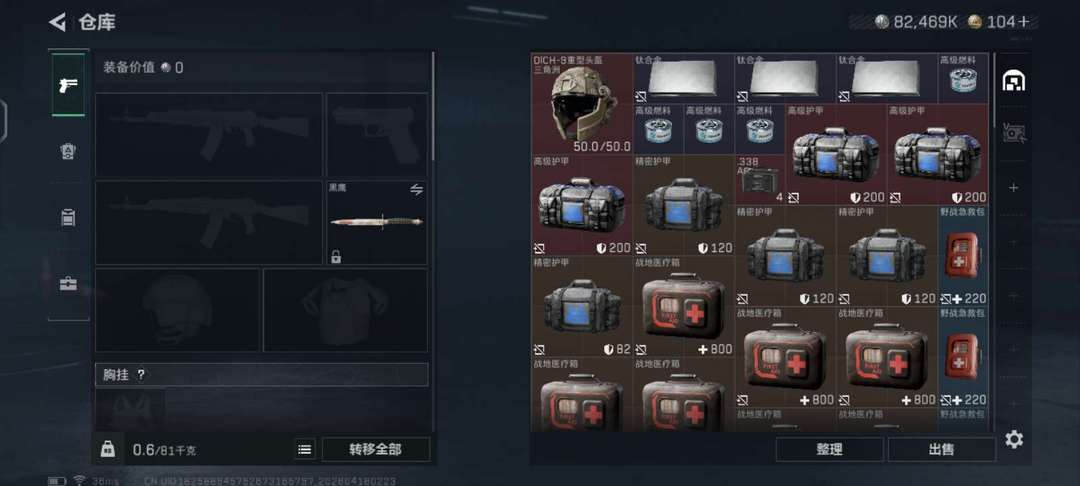The image size is (1080, 486).
Task: Click the 转移全部 button
Action: [375, 450]
